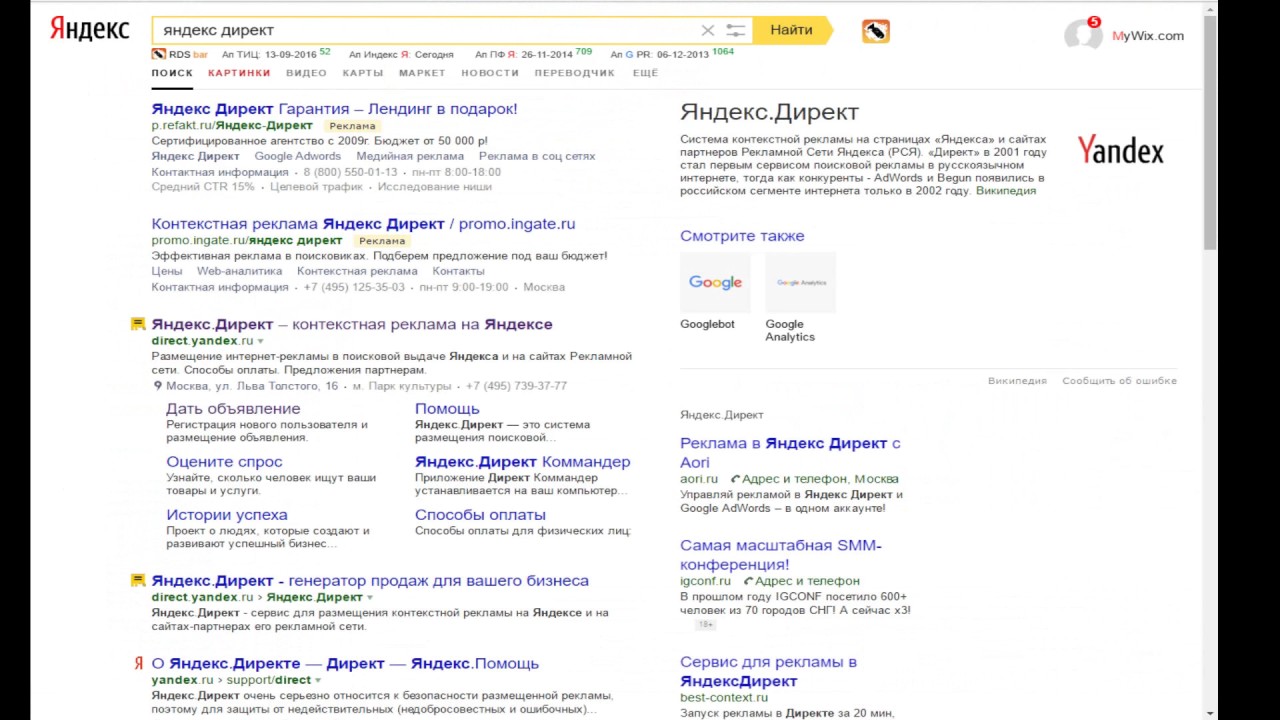Open advanced search settings sliders icon
This screenshot has width=1280, height=720.
click(x=736, y=31)
